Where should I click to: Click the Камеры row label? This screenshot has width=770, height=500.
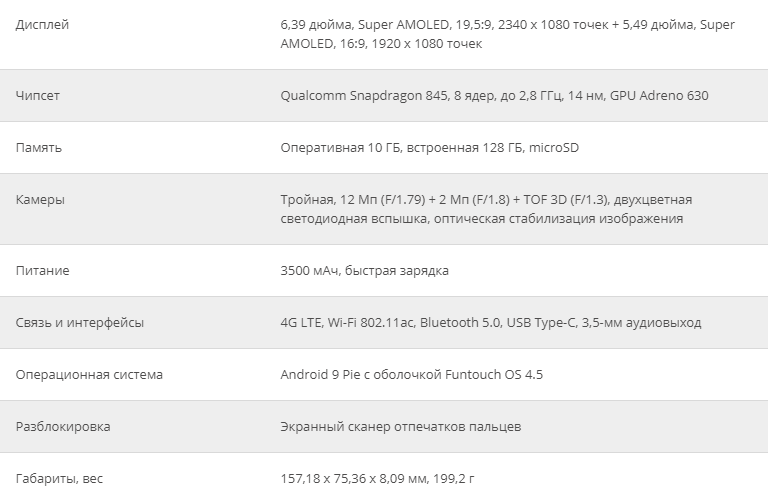pyautogui.click(x=40, y=199)
